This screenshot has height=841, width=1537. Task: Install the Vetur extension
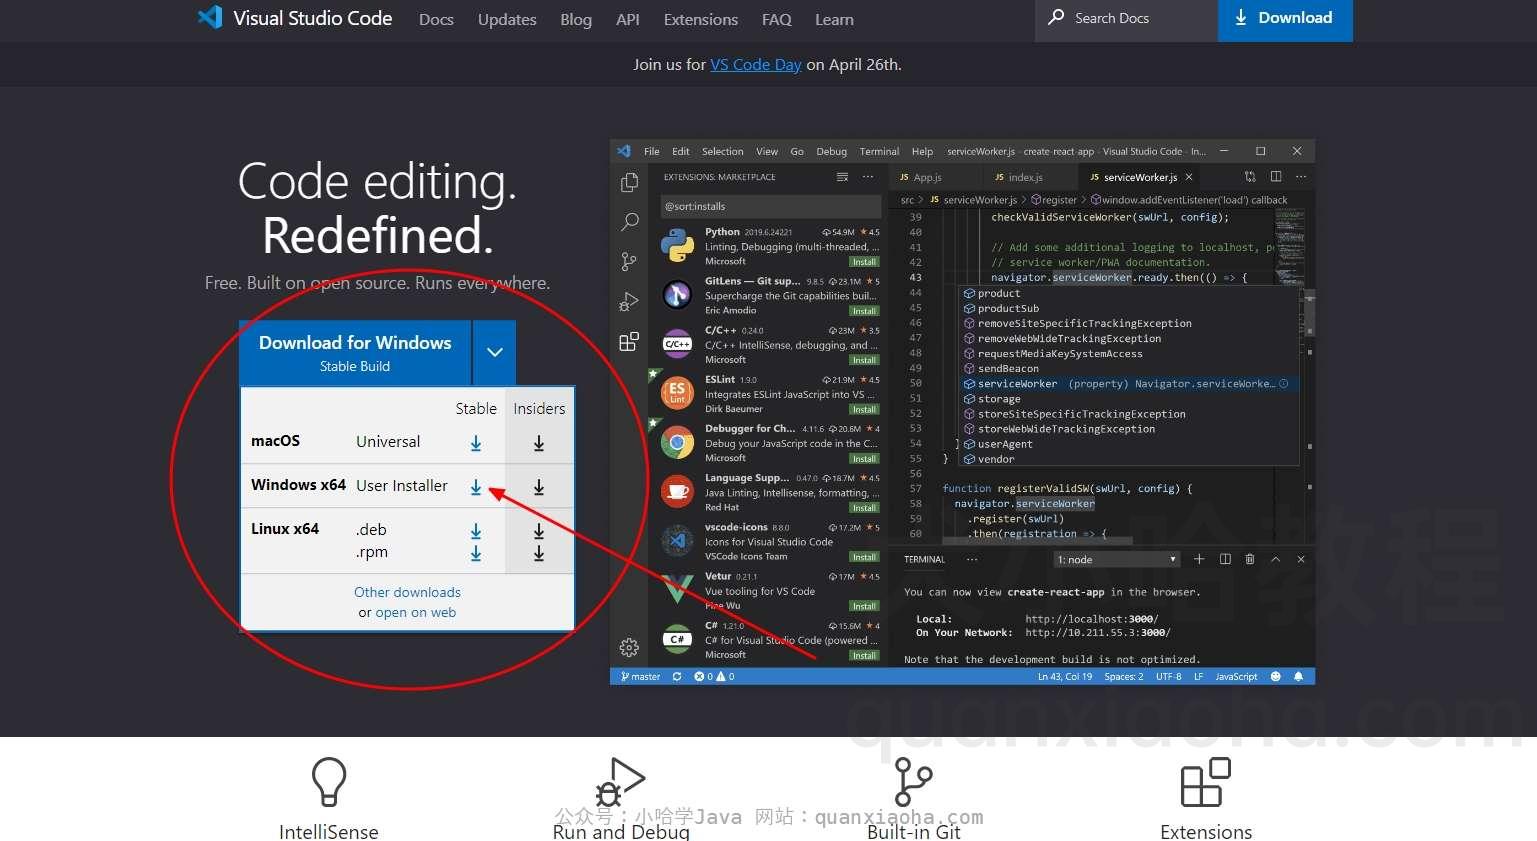point(865,606)
